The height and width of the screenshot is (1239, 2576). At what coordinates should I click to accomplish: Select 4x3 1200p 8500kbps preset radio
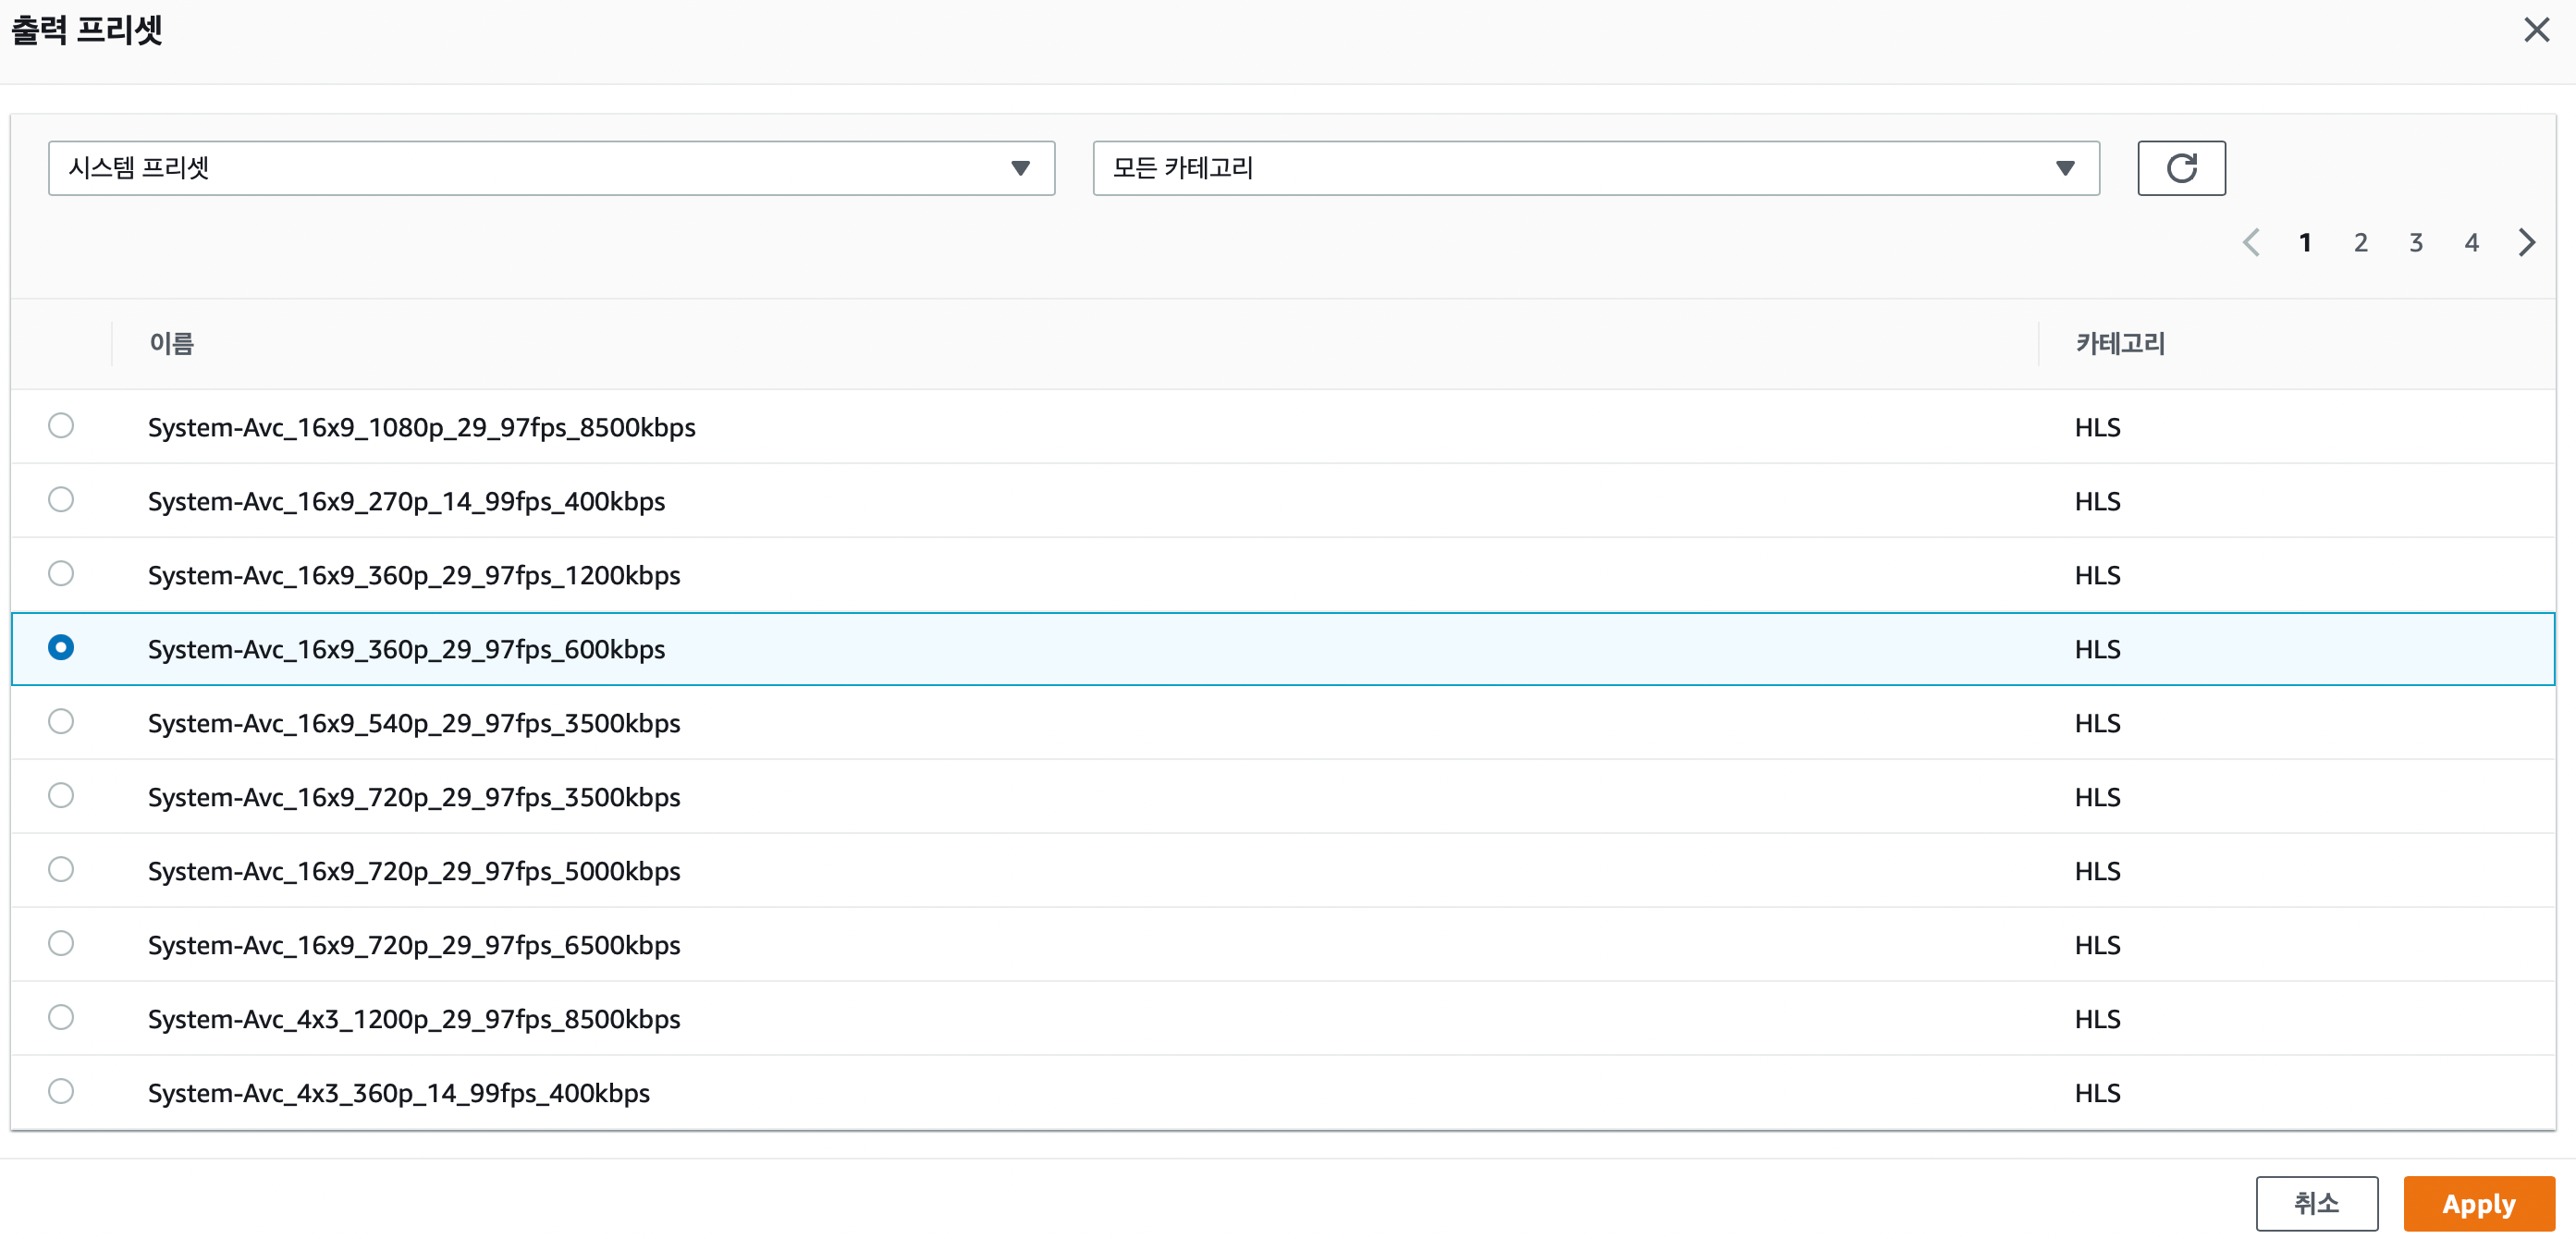[61, 1018]
